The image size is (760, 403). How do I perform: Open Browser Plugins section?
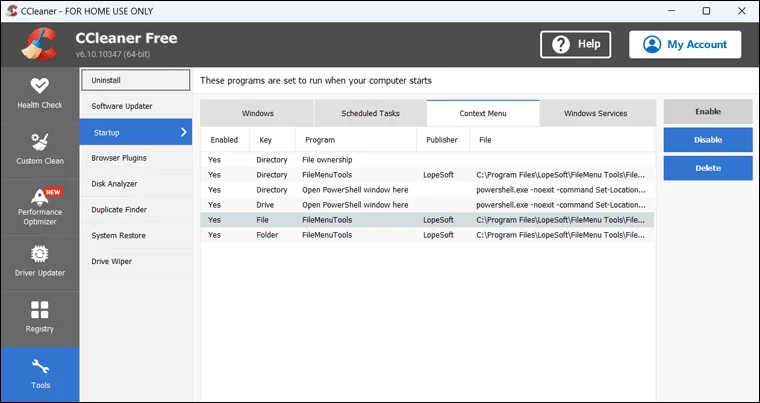click(x=136, y=158)
